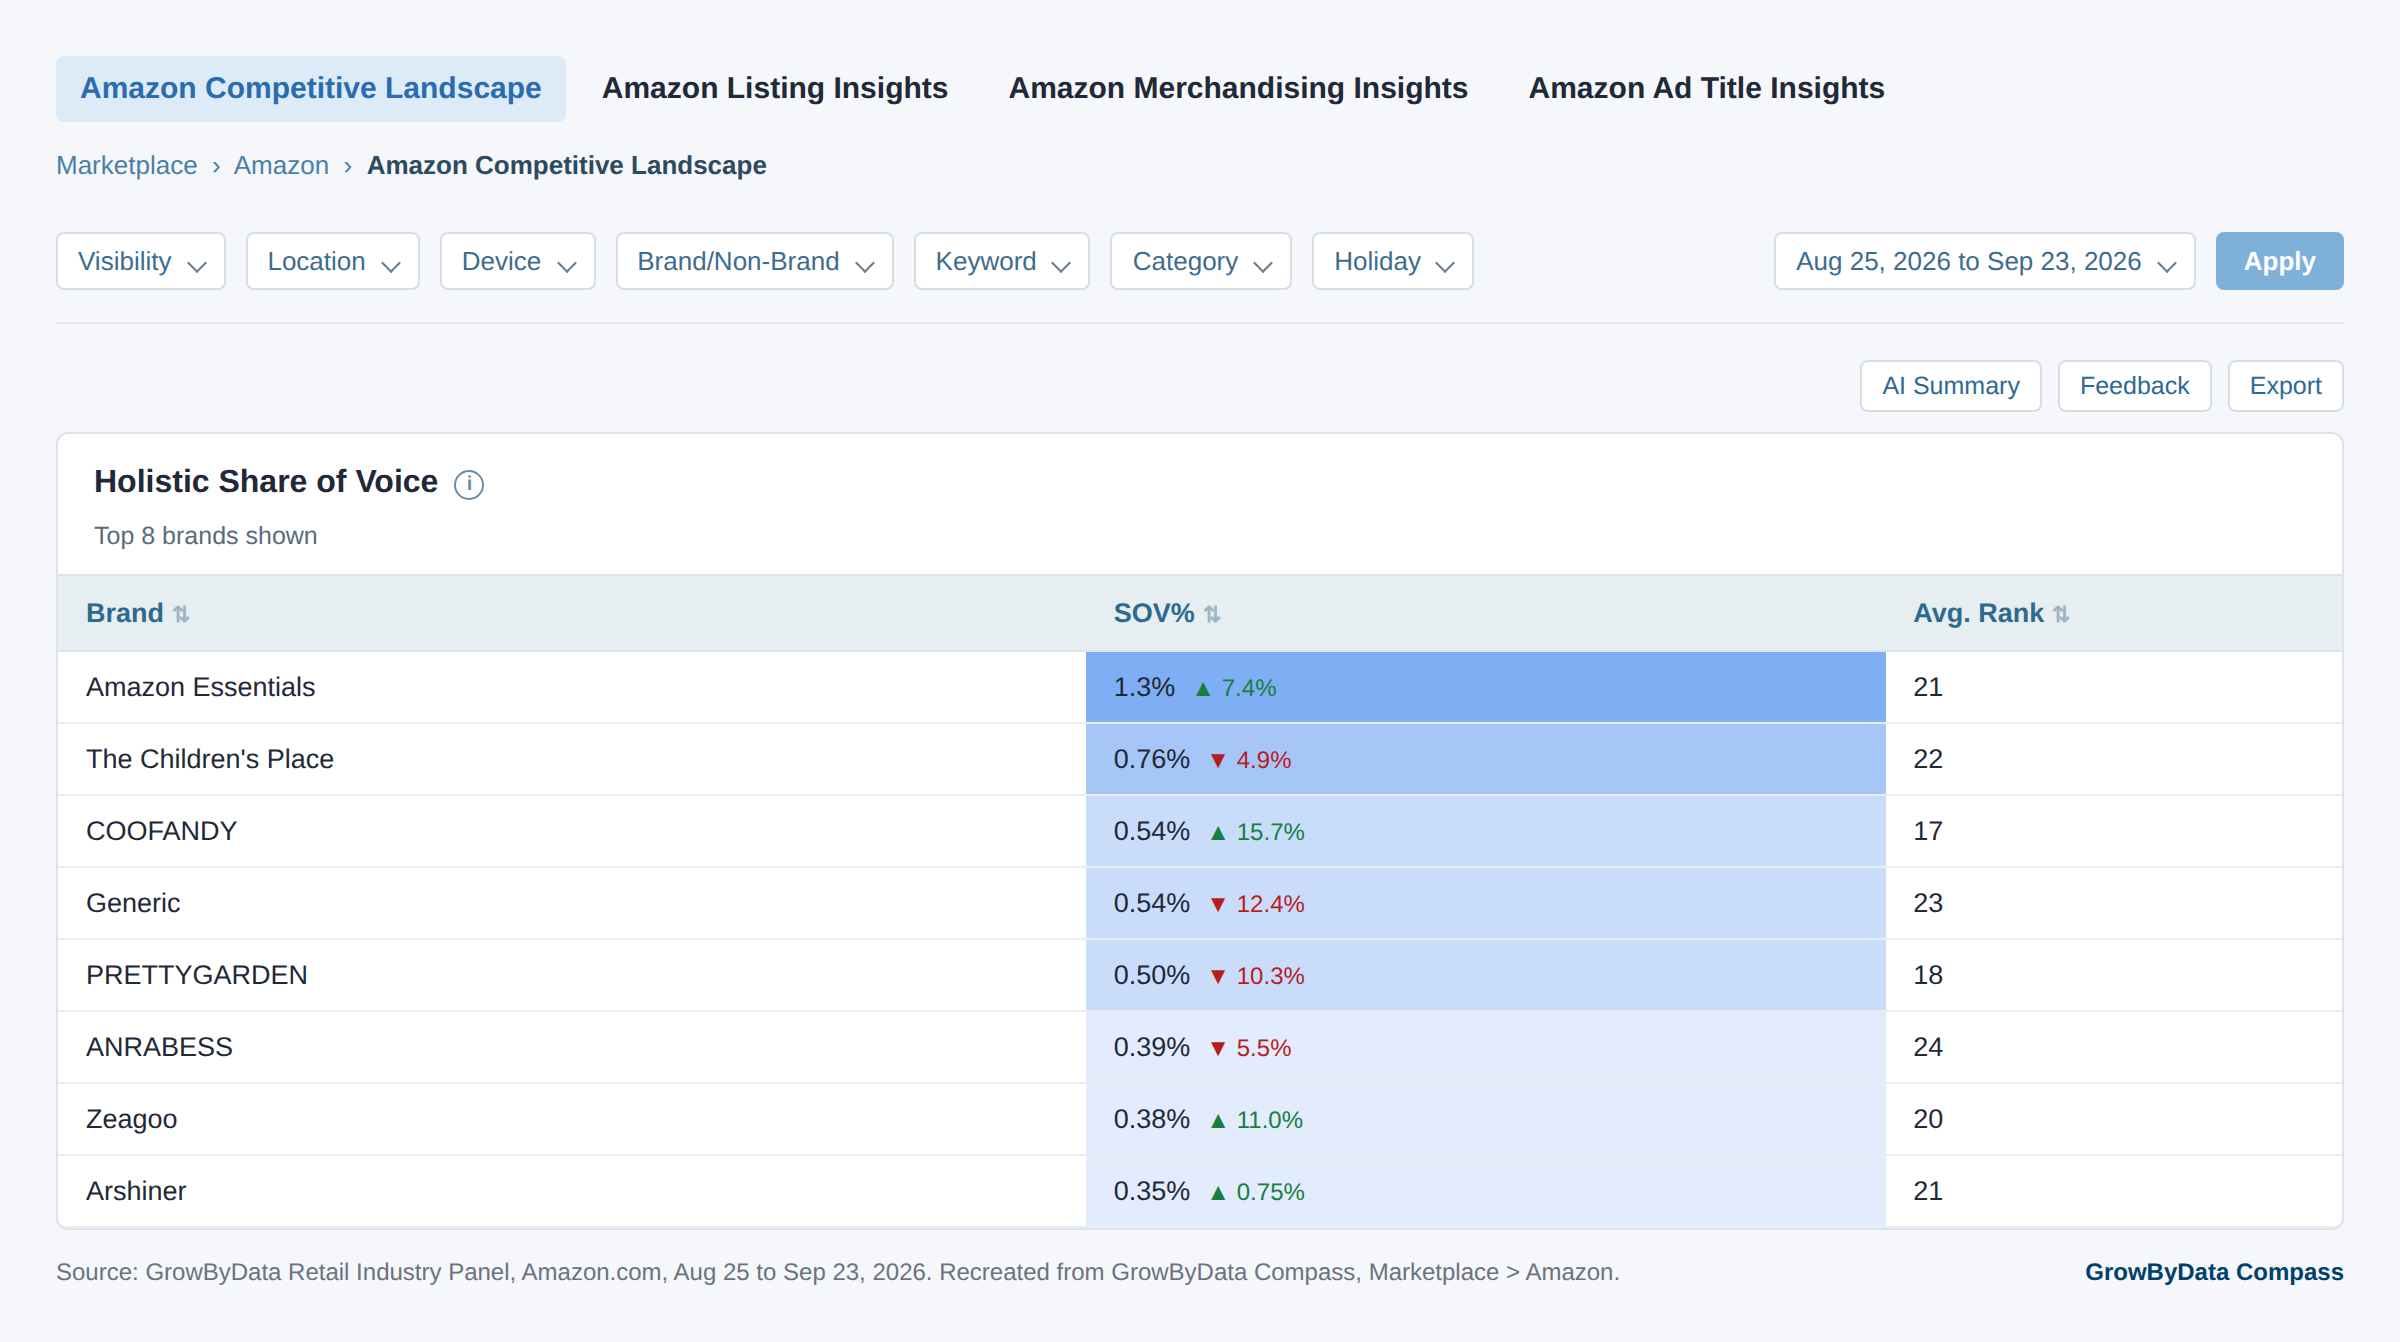This screenshot has height=1342, width=2400.
Task: Click the Export button
Action: click(x=2286, y=386)
